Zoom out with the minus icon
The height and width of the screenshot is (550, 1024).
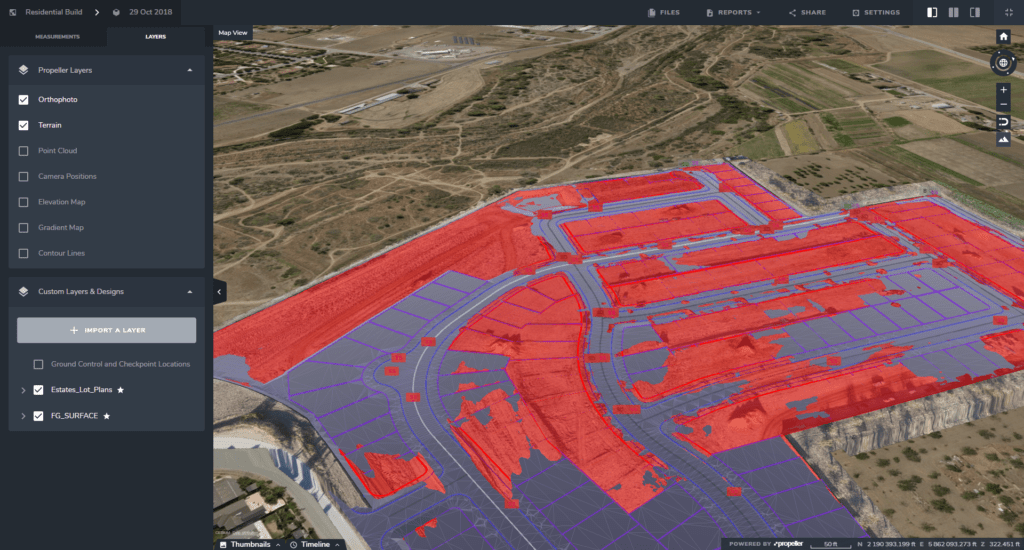point(1003,105)
